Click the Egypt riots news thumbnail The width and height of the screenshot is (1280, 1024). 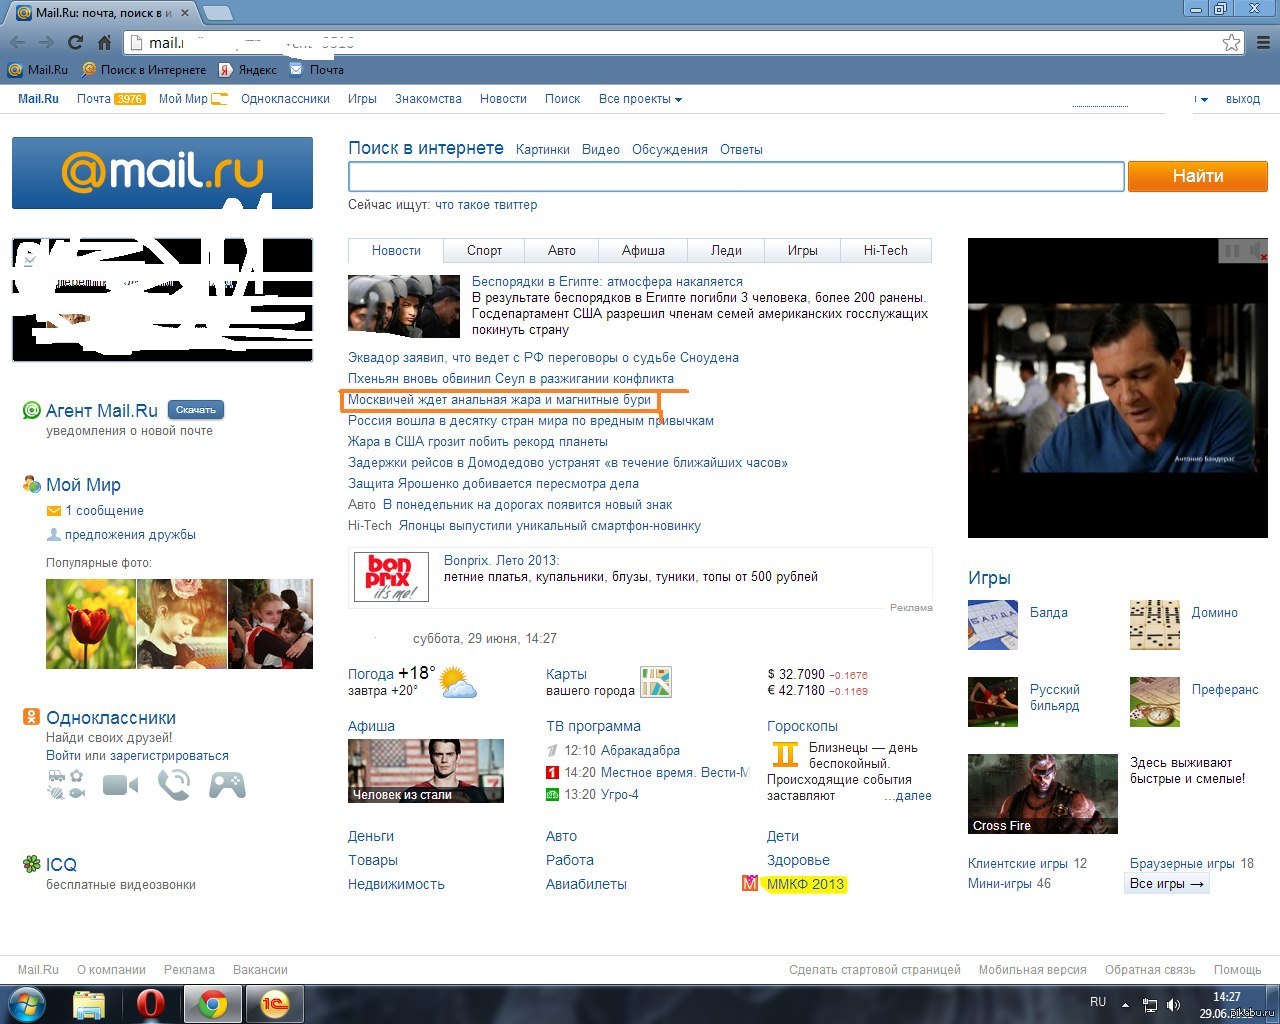404,306
